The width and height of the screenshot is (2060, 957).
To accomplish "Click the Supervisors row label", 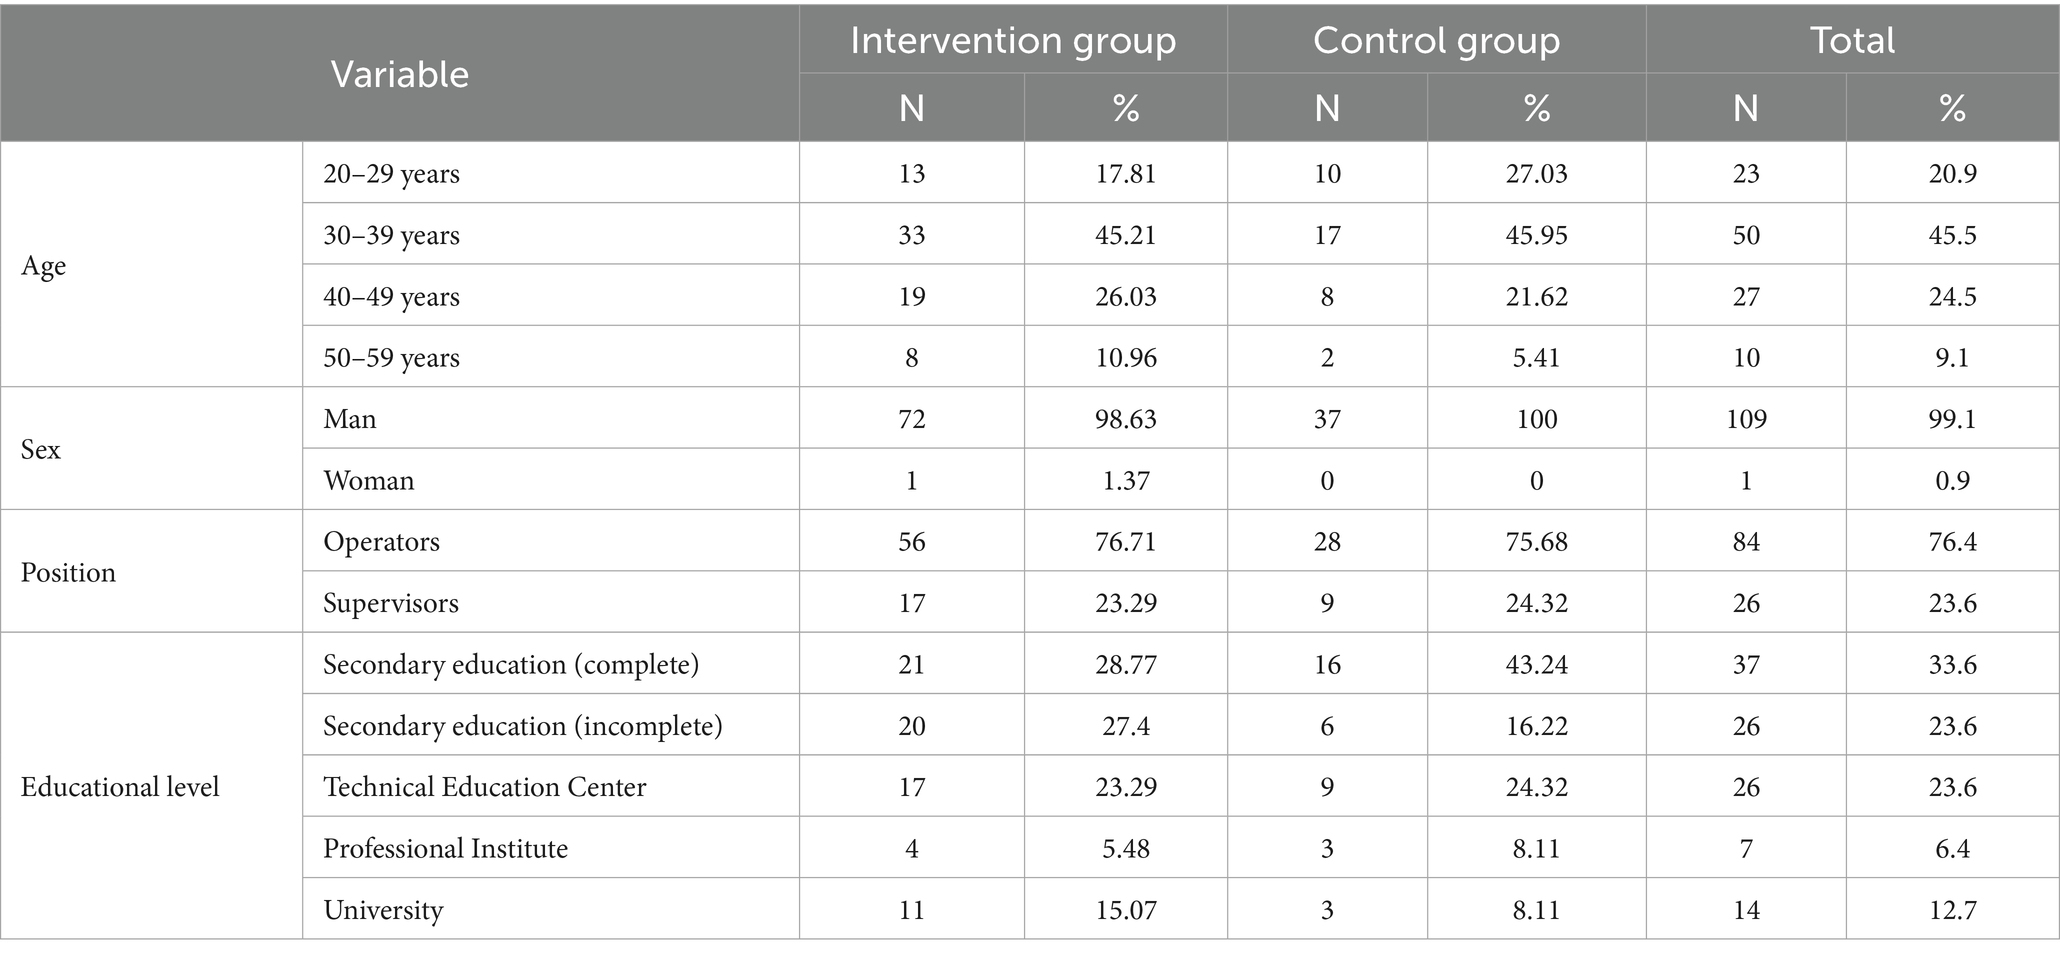I will pyautogui.click(x=391, y=604).
